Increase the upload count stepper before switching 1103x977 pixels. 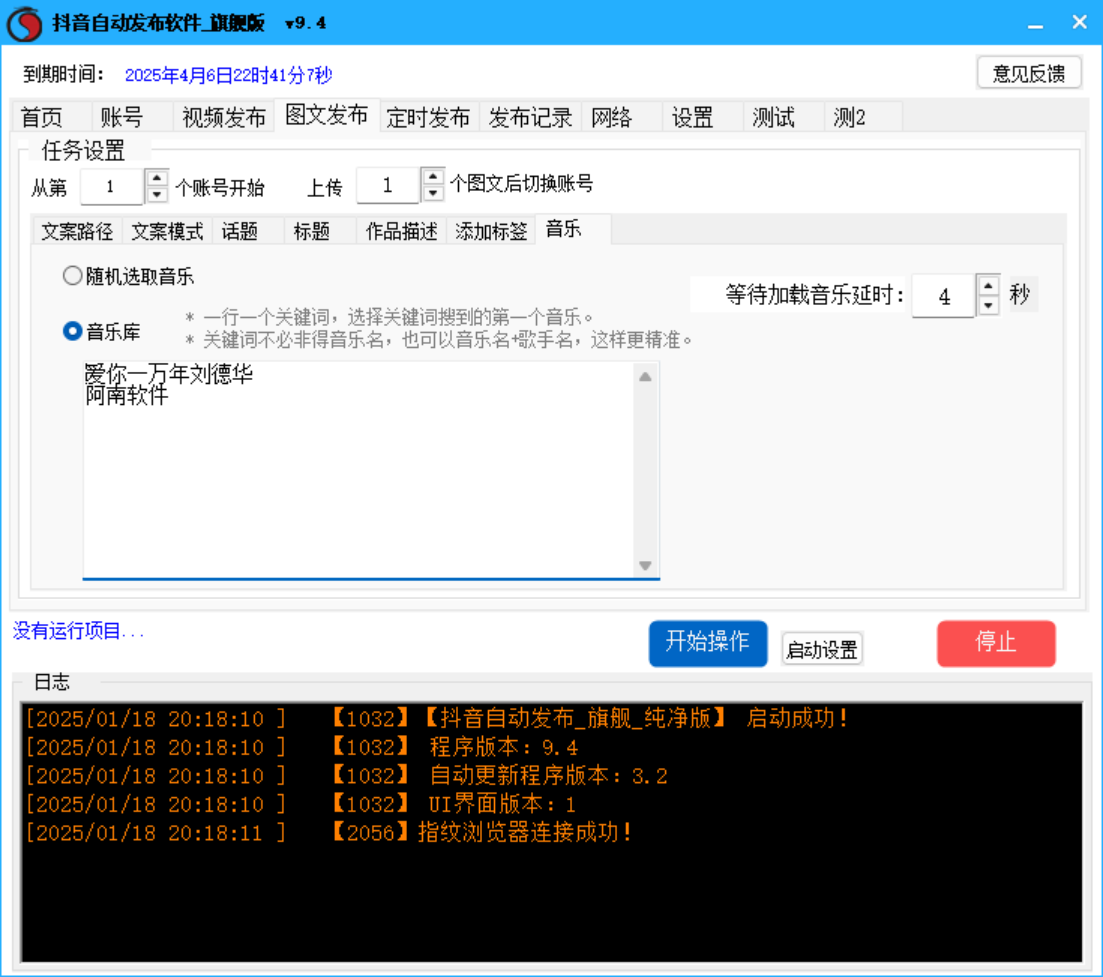pos(433,177)
